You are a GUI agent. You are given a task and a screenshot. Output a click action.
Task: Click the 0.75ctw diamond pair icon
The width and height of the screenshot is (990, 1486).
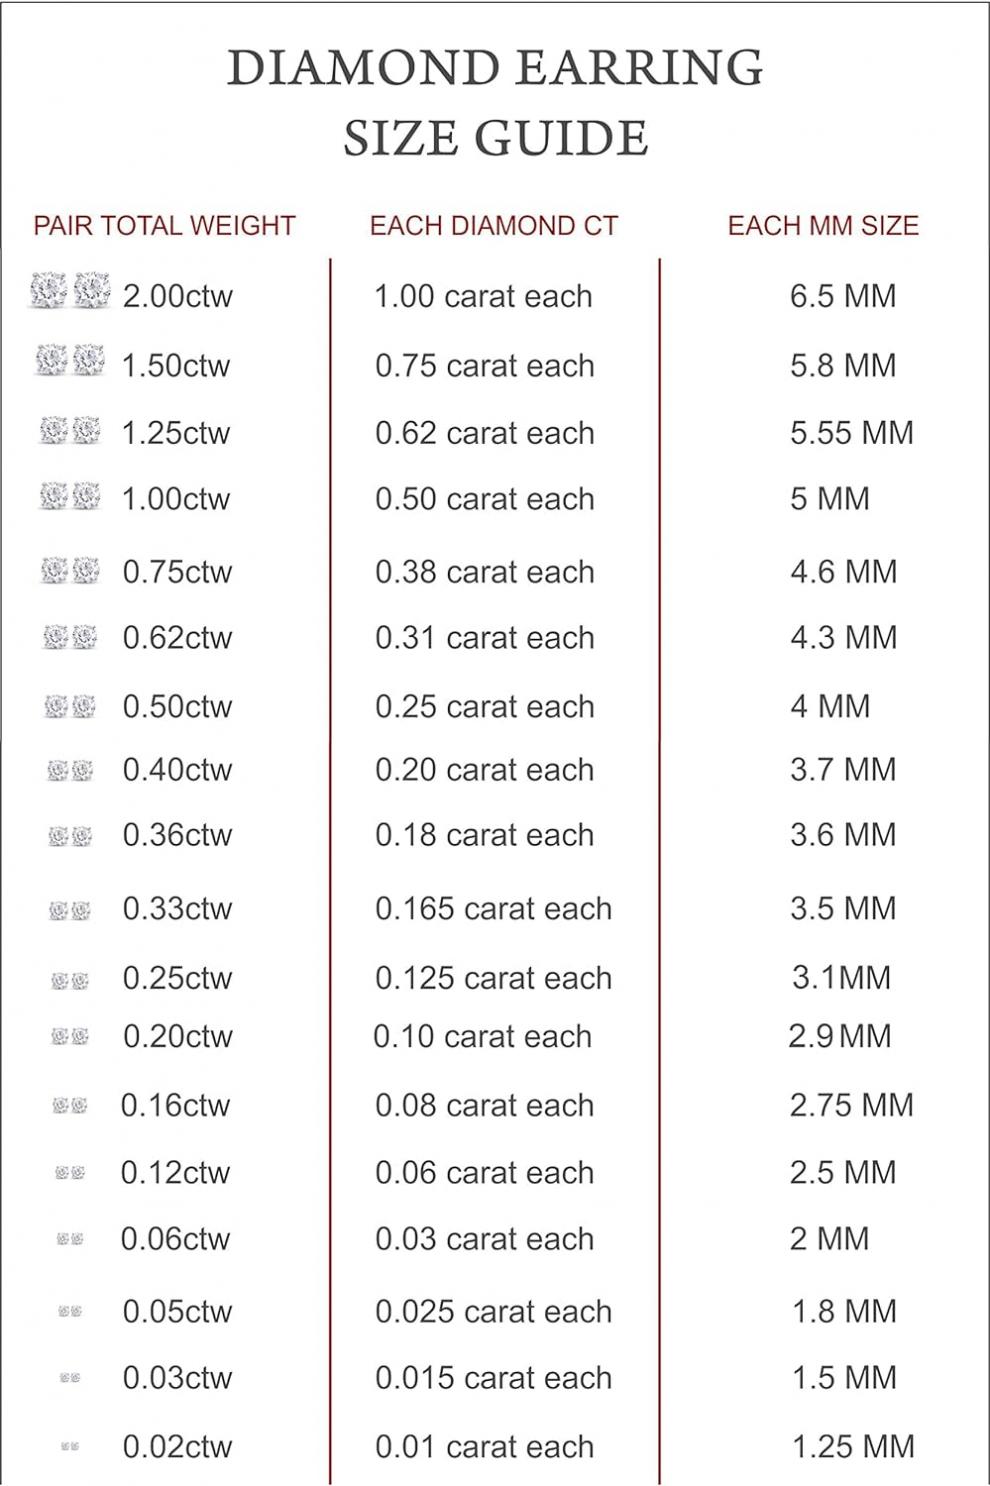pyautogui.click(x=70, y=570)
